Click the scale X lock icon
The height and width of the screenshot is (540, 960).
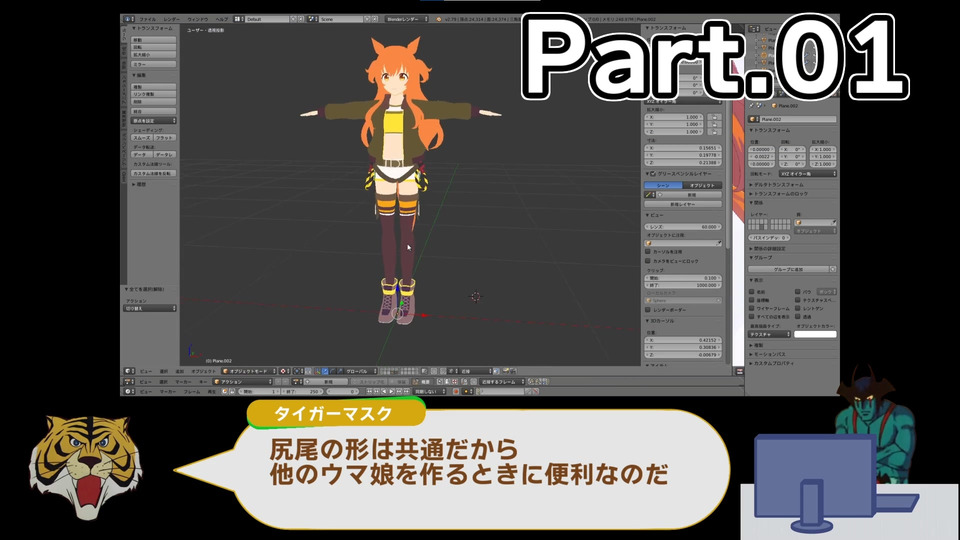[x=714, y=117]
